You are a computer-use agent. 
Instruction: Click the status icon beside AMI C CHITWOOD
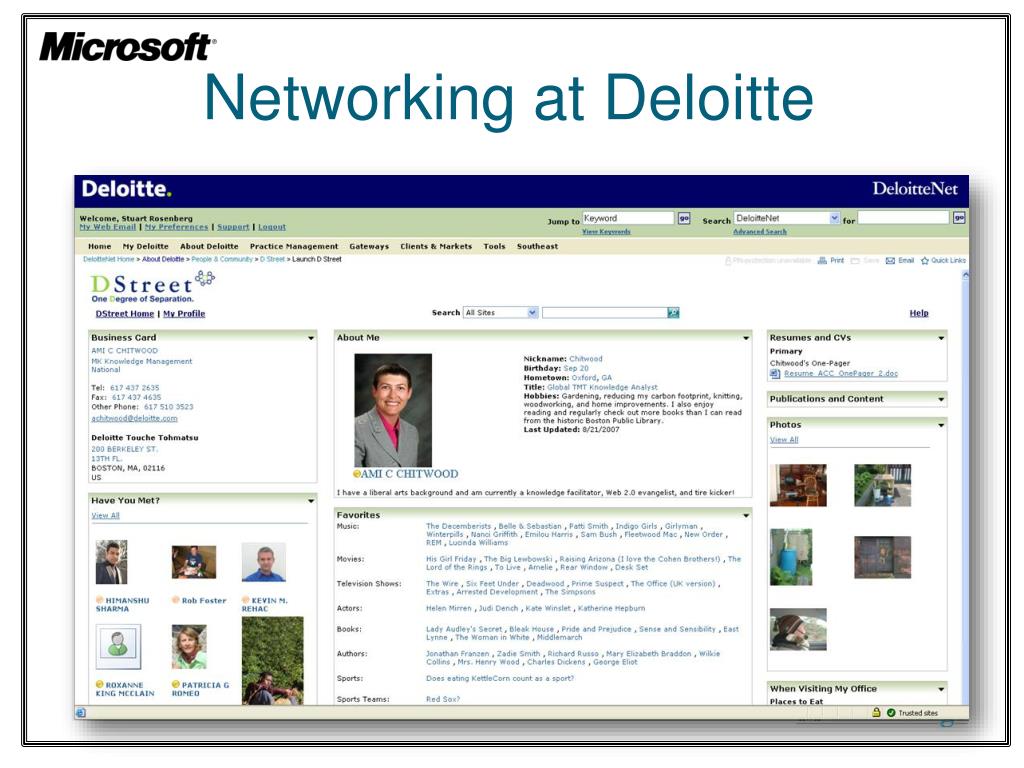click(x=357, y=474)
